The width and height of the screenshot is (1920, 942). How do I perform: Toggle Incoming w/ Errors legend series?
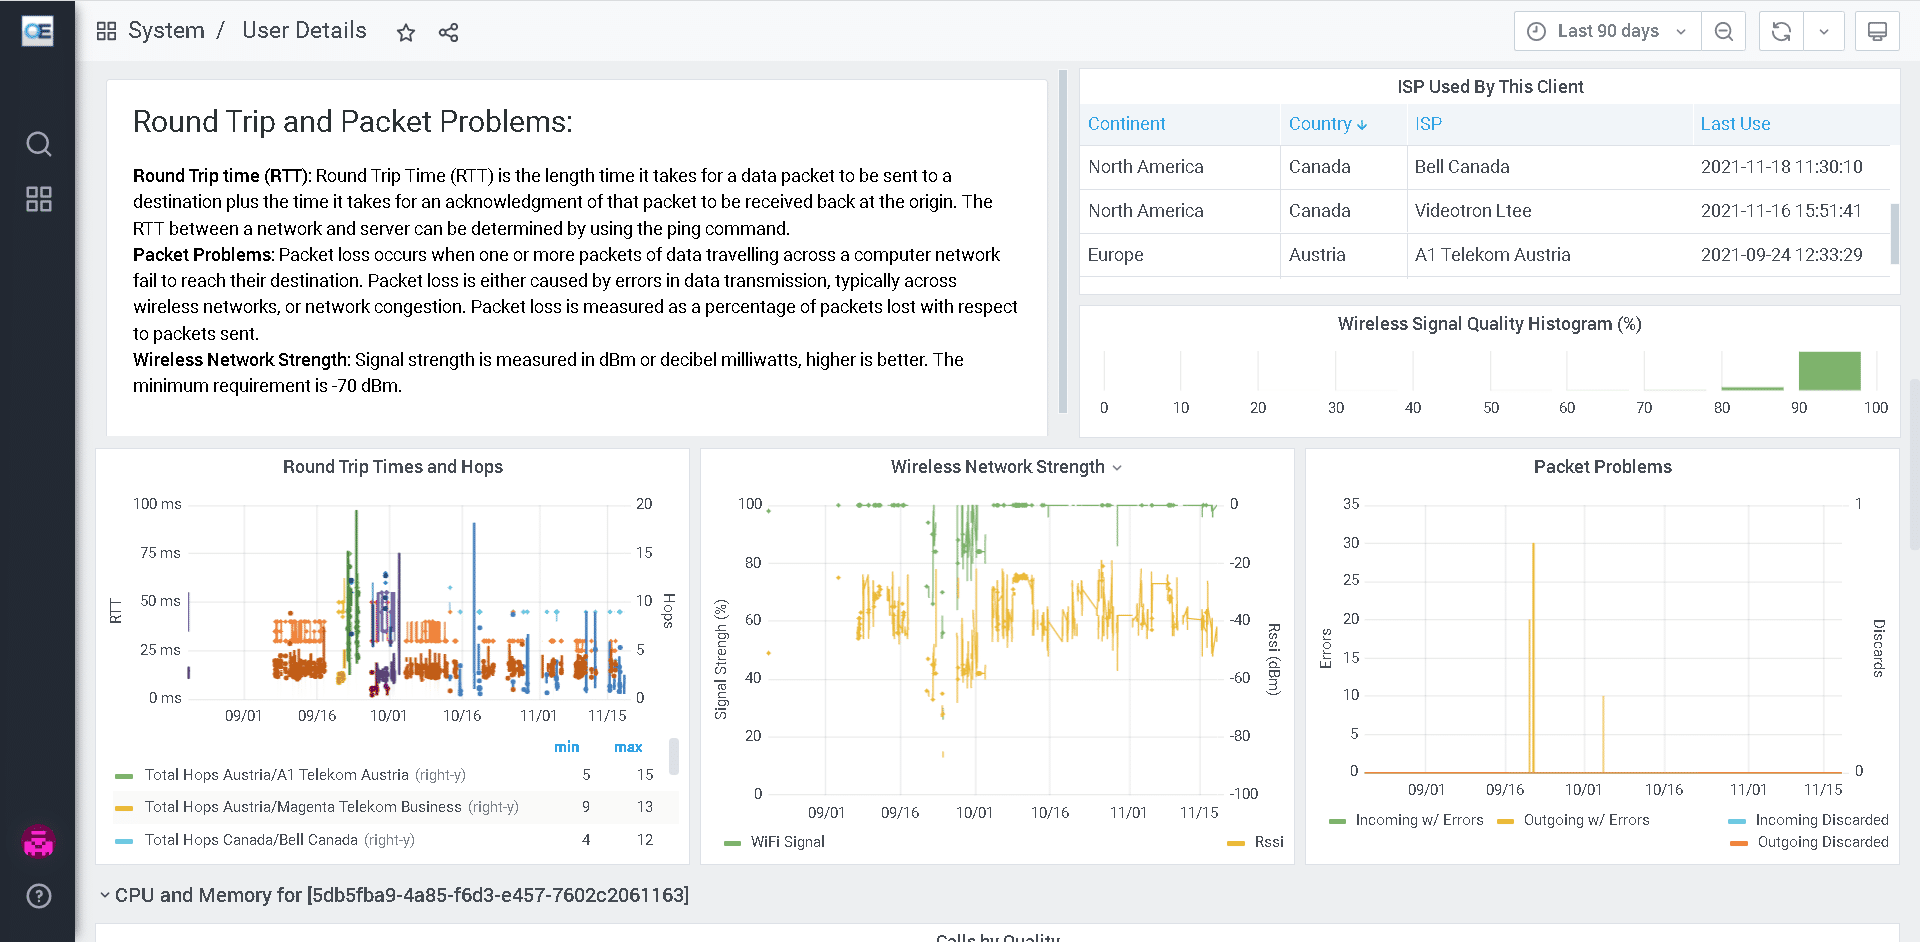coord(1418,820)
